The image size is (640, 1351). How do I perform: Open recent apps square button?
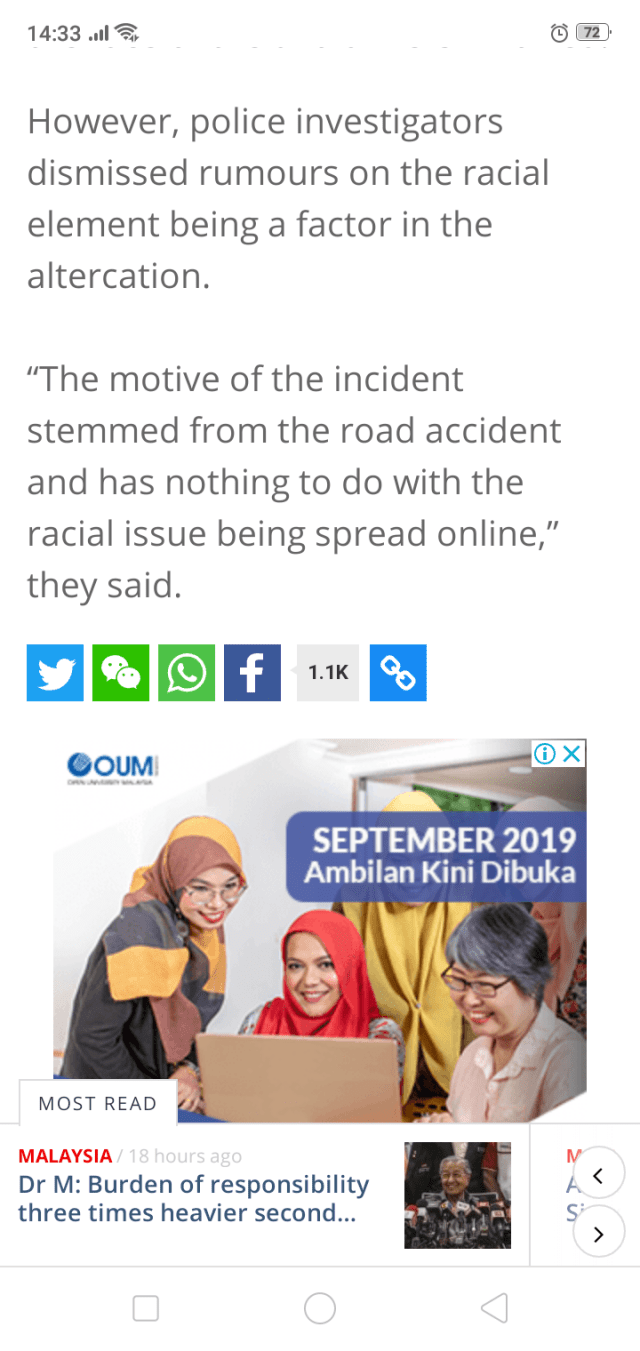point(146,1308)
